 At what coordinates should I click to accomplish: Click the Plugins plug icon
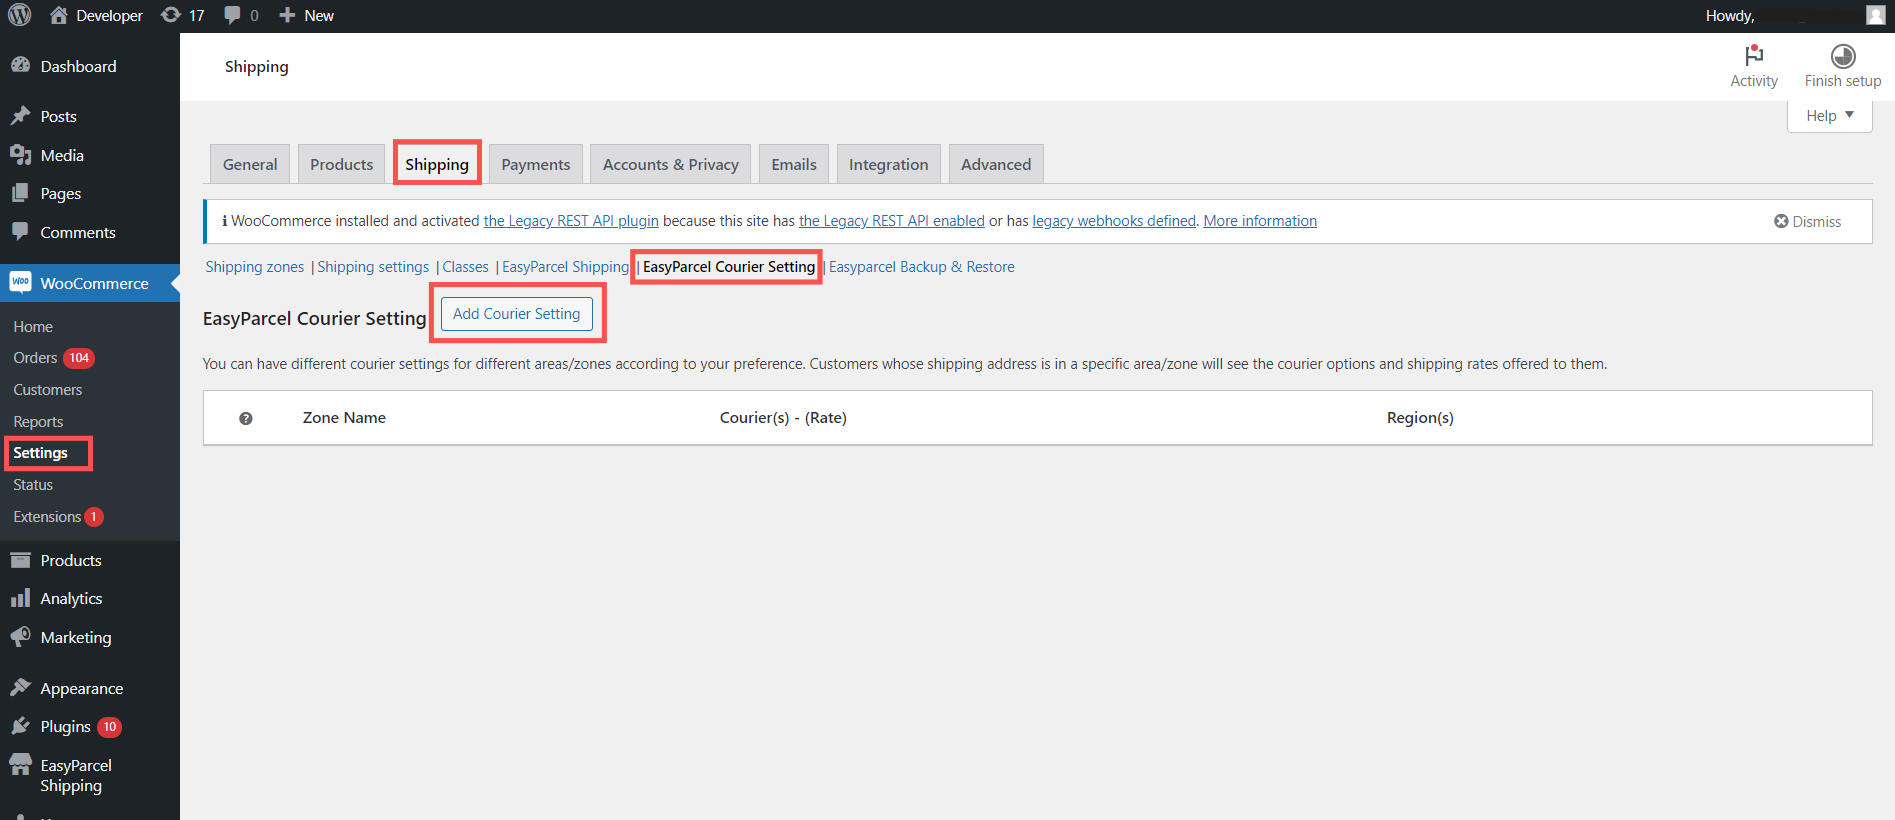click(20, 726)
